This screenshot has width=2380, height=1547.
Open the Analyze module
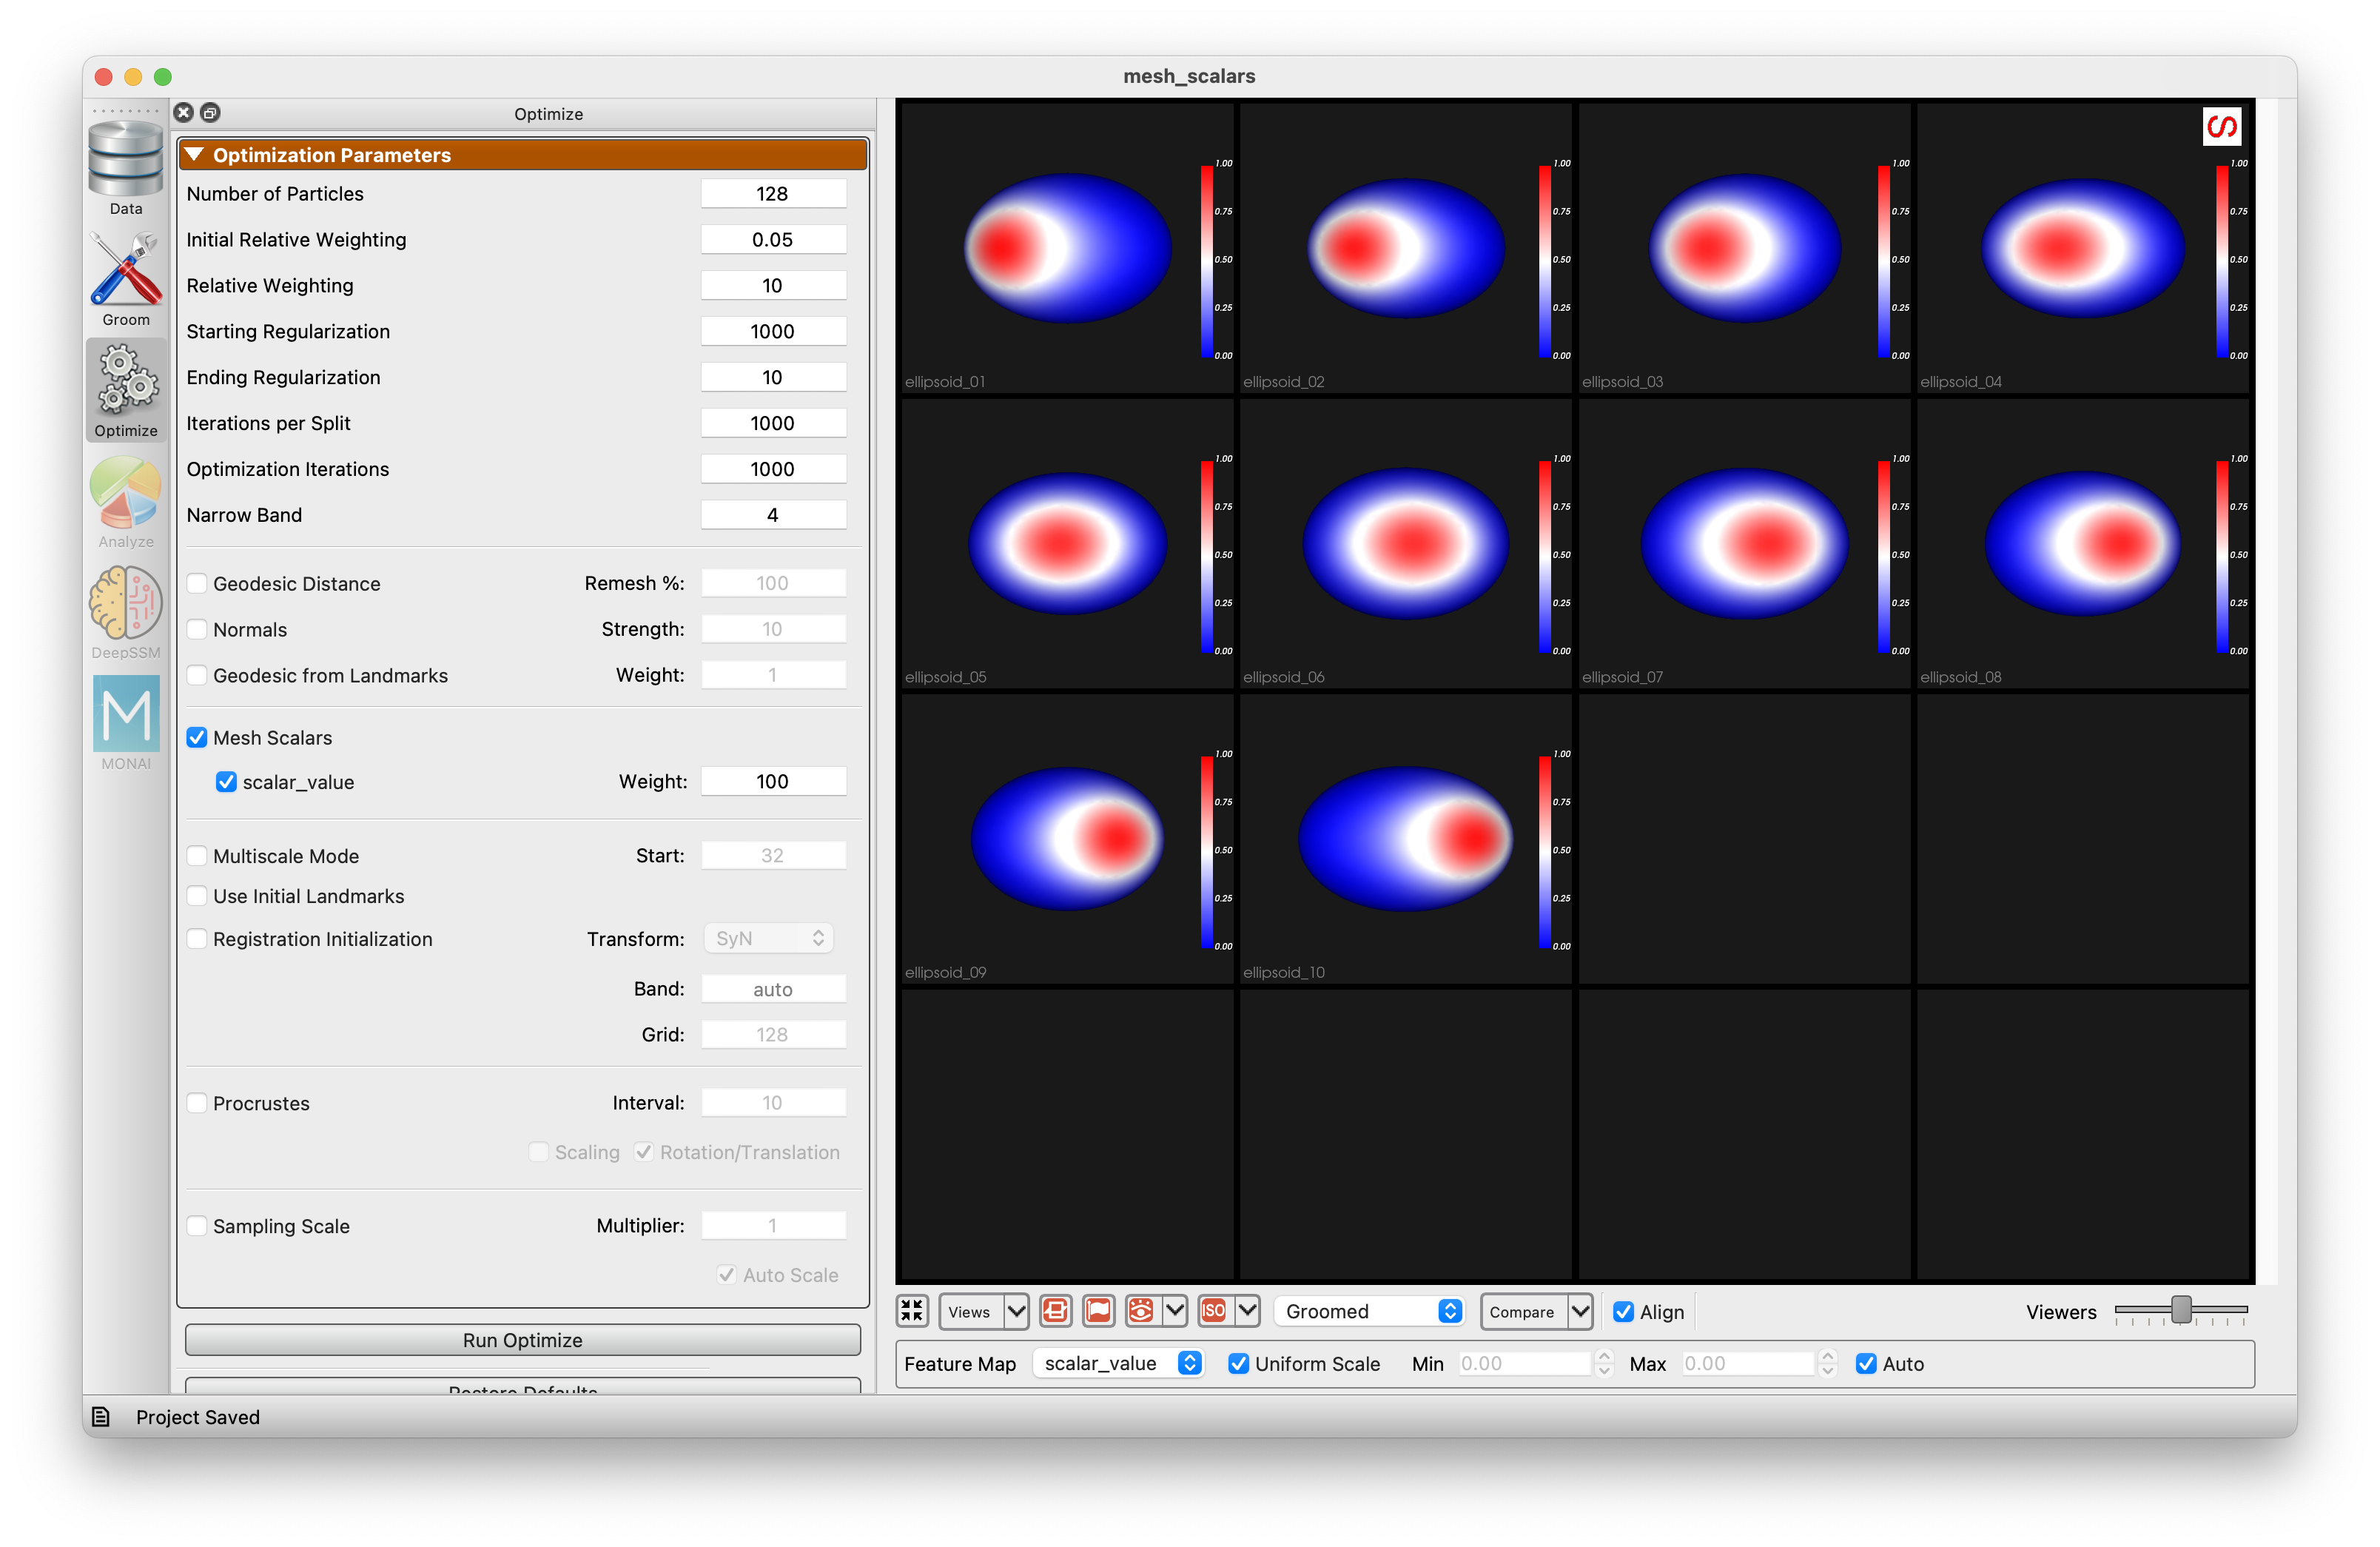(126, 501)
